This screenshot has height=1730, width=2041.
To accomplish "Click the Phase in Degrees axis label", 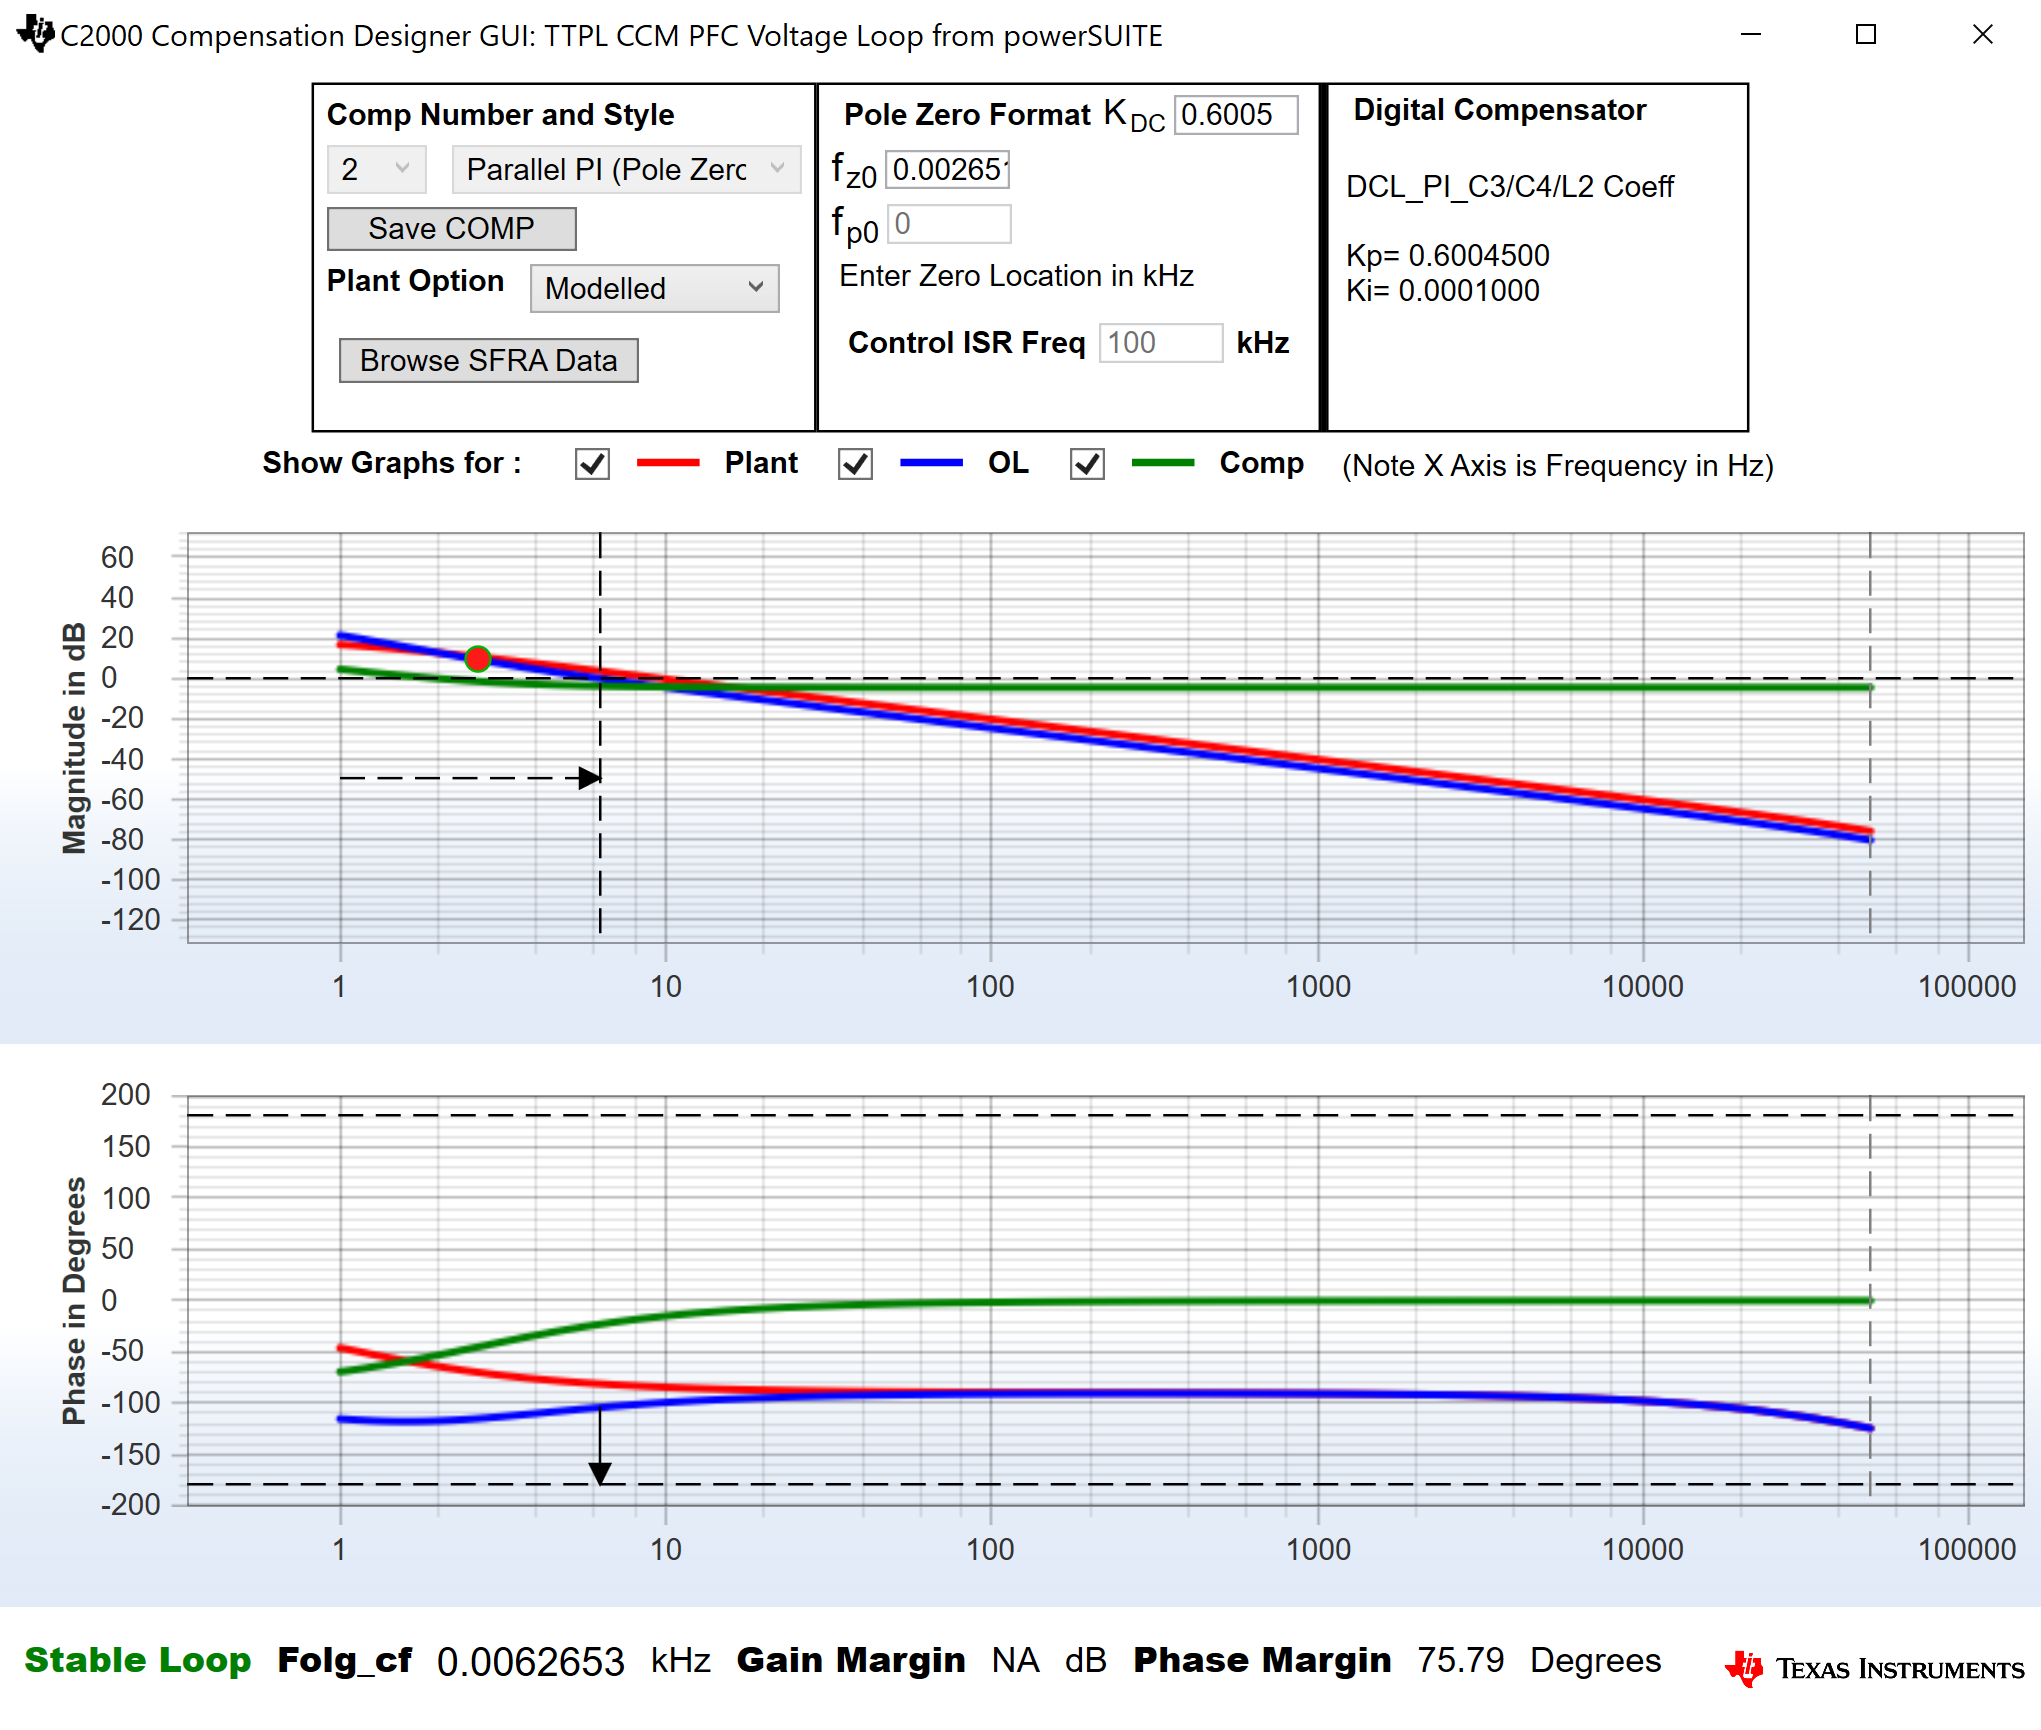I will pos(74,1300).
